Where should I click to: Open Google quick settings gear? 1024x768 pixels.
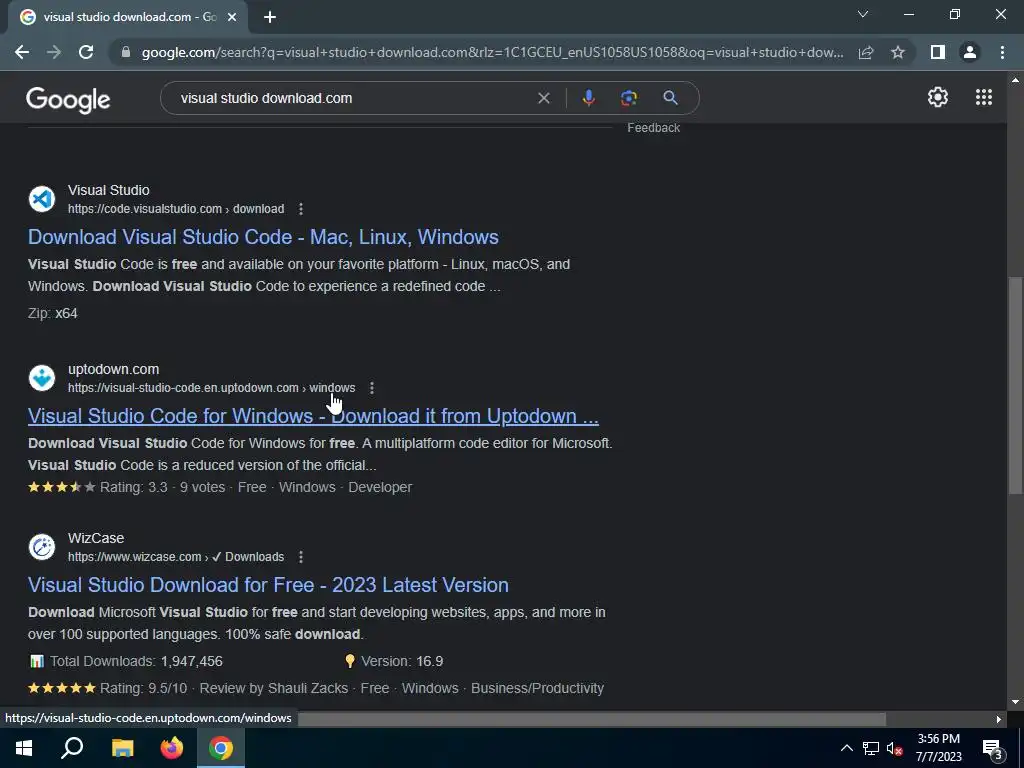[x=938, y=97]
